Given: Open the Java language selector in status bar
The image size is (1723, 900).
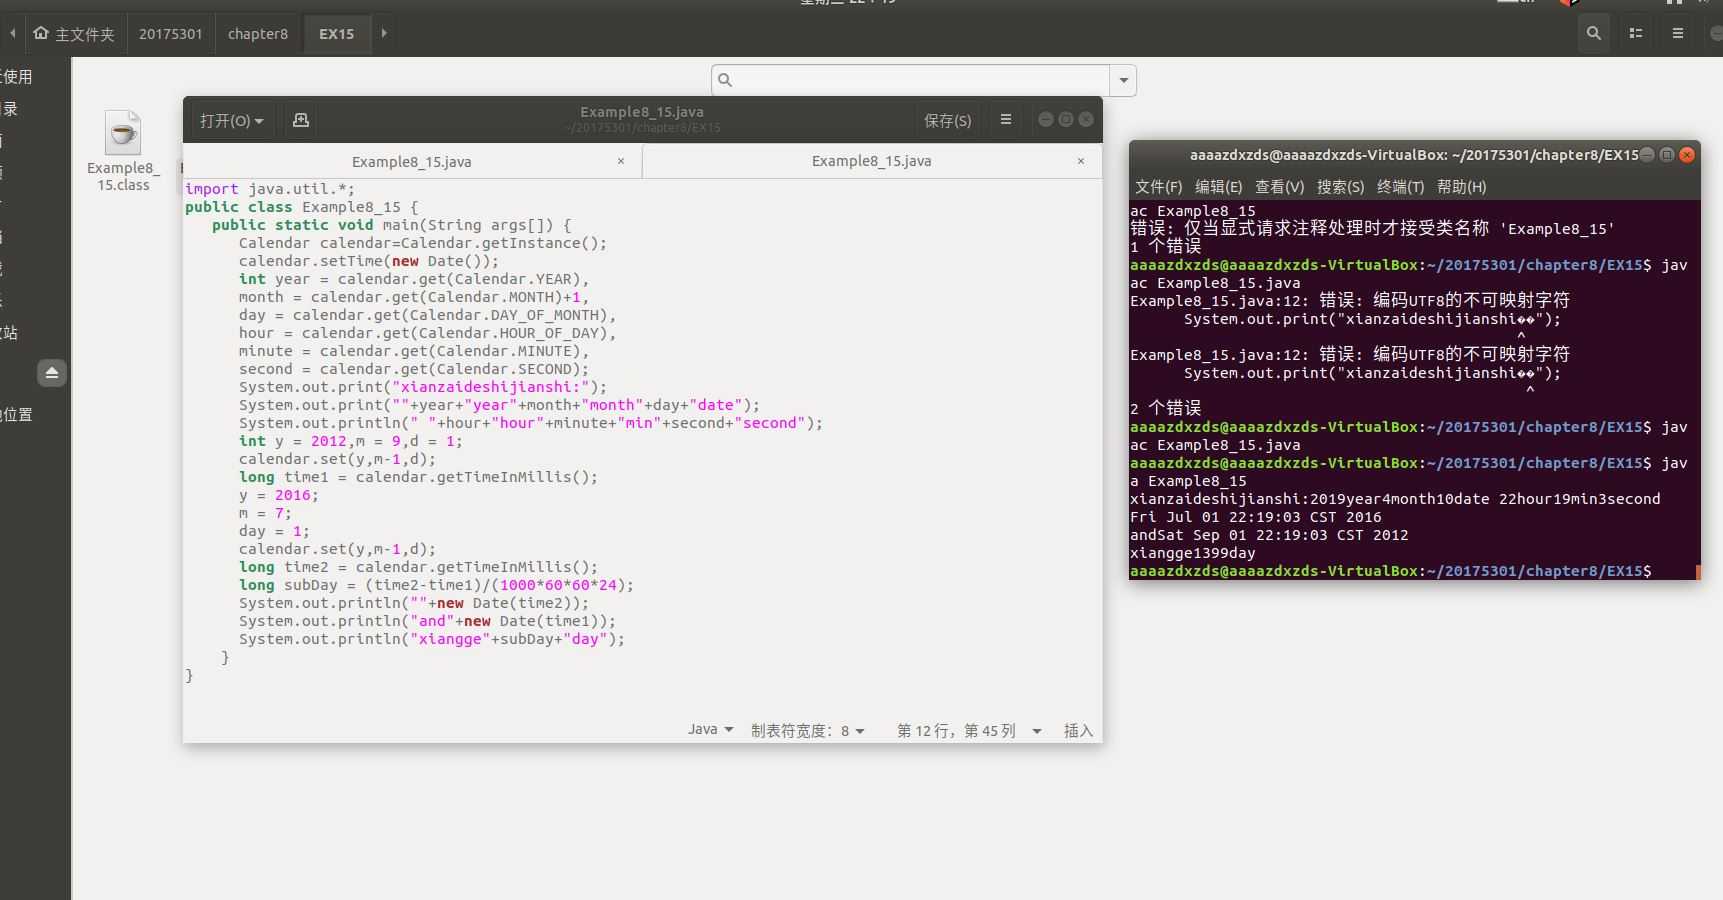Looking at the screenshot, I should click(x=710, y=730).
